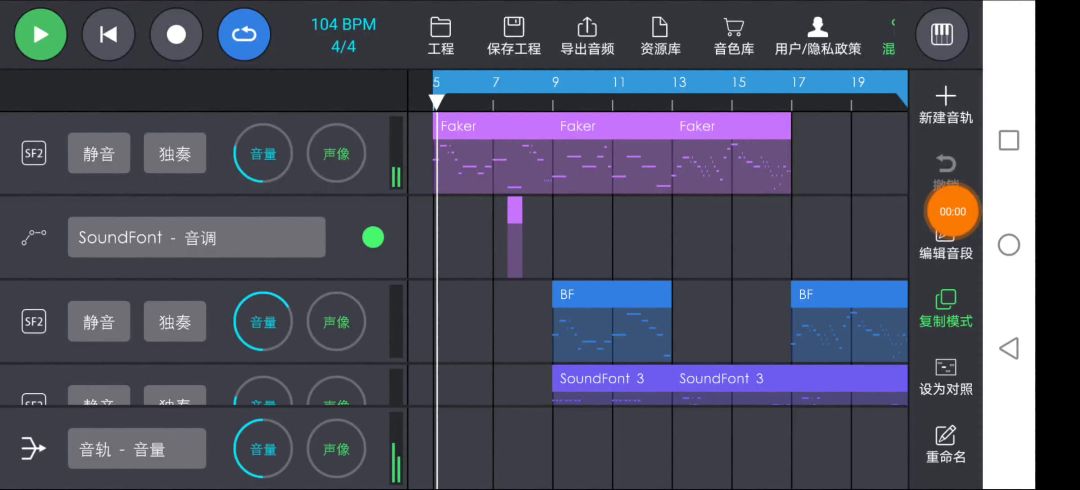Open 用户/隐私政策 user menu
This screenshot has width=1080, height=490.
[817, 36]
